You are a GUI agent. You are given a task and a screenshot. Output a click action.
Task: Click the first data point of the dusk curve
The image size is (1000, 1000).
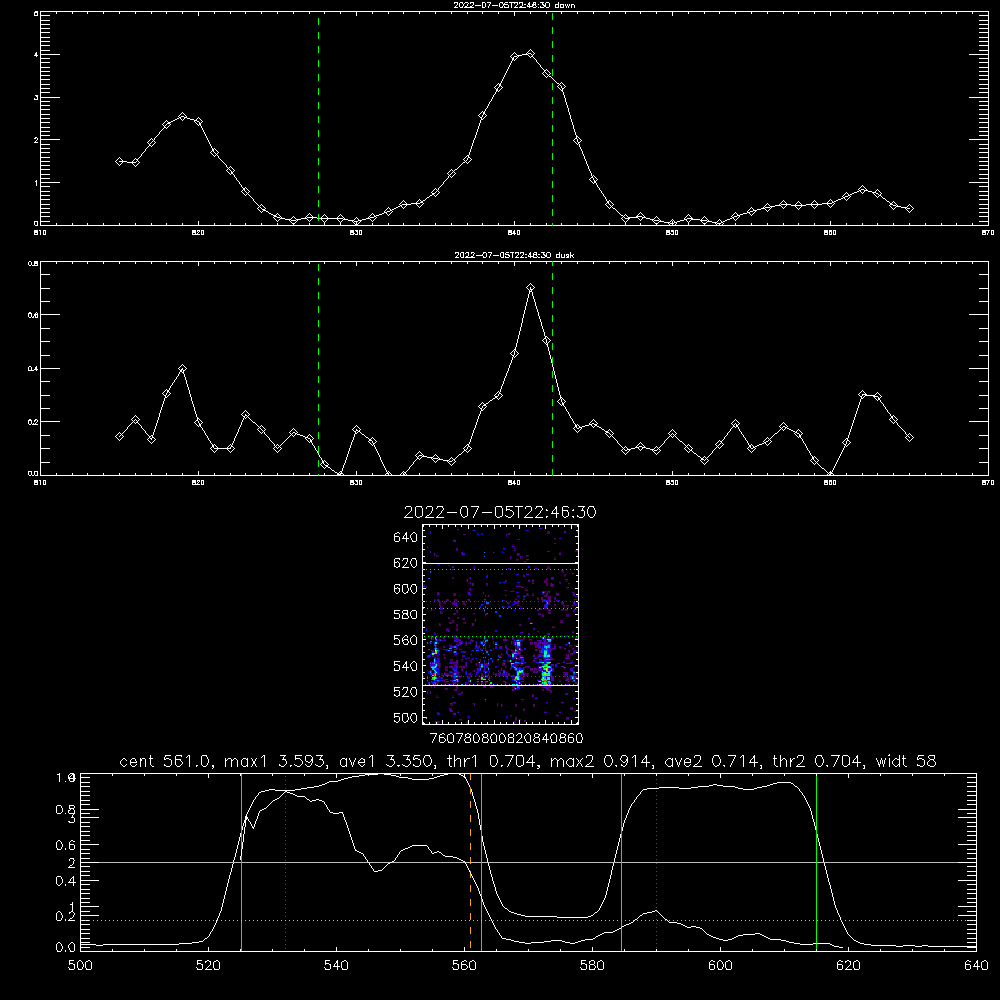pos(119,436)
